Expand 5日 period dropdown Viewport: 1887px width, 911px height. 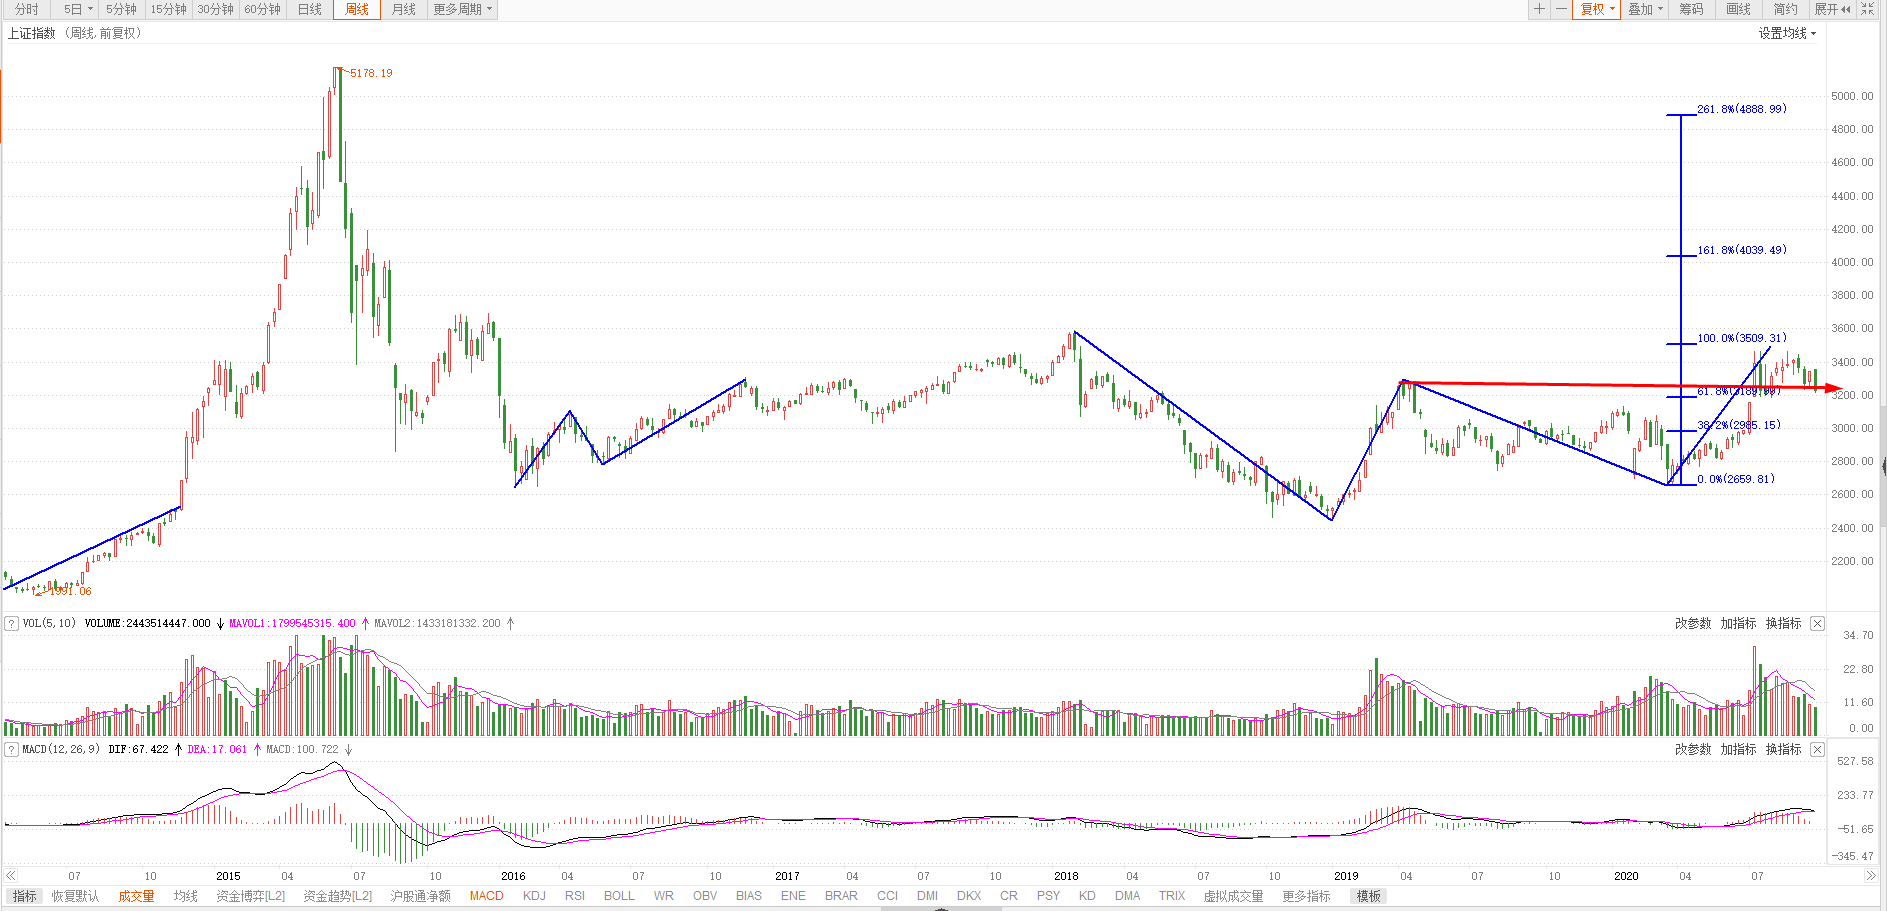click(78, 9)
